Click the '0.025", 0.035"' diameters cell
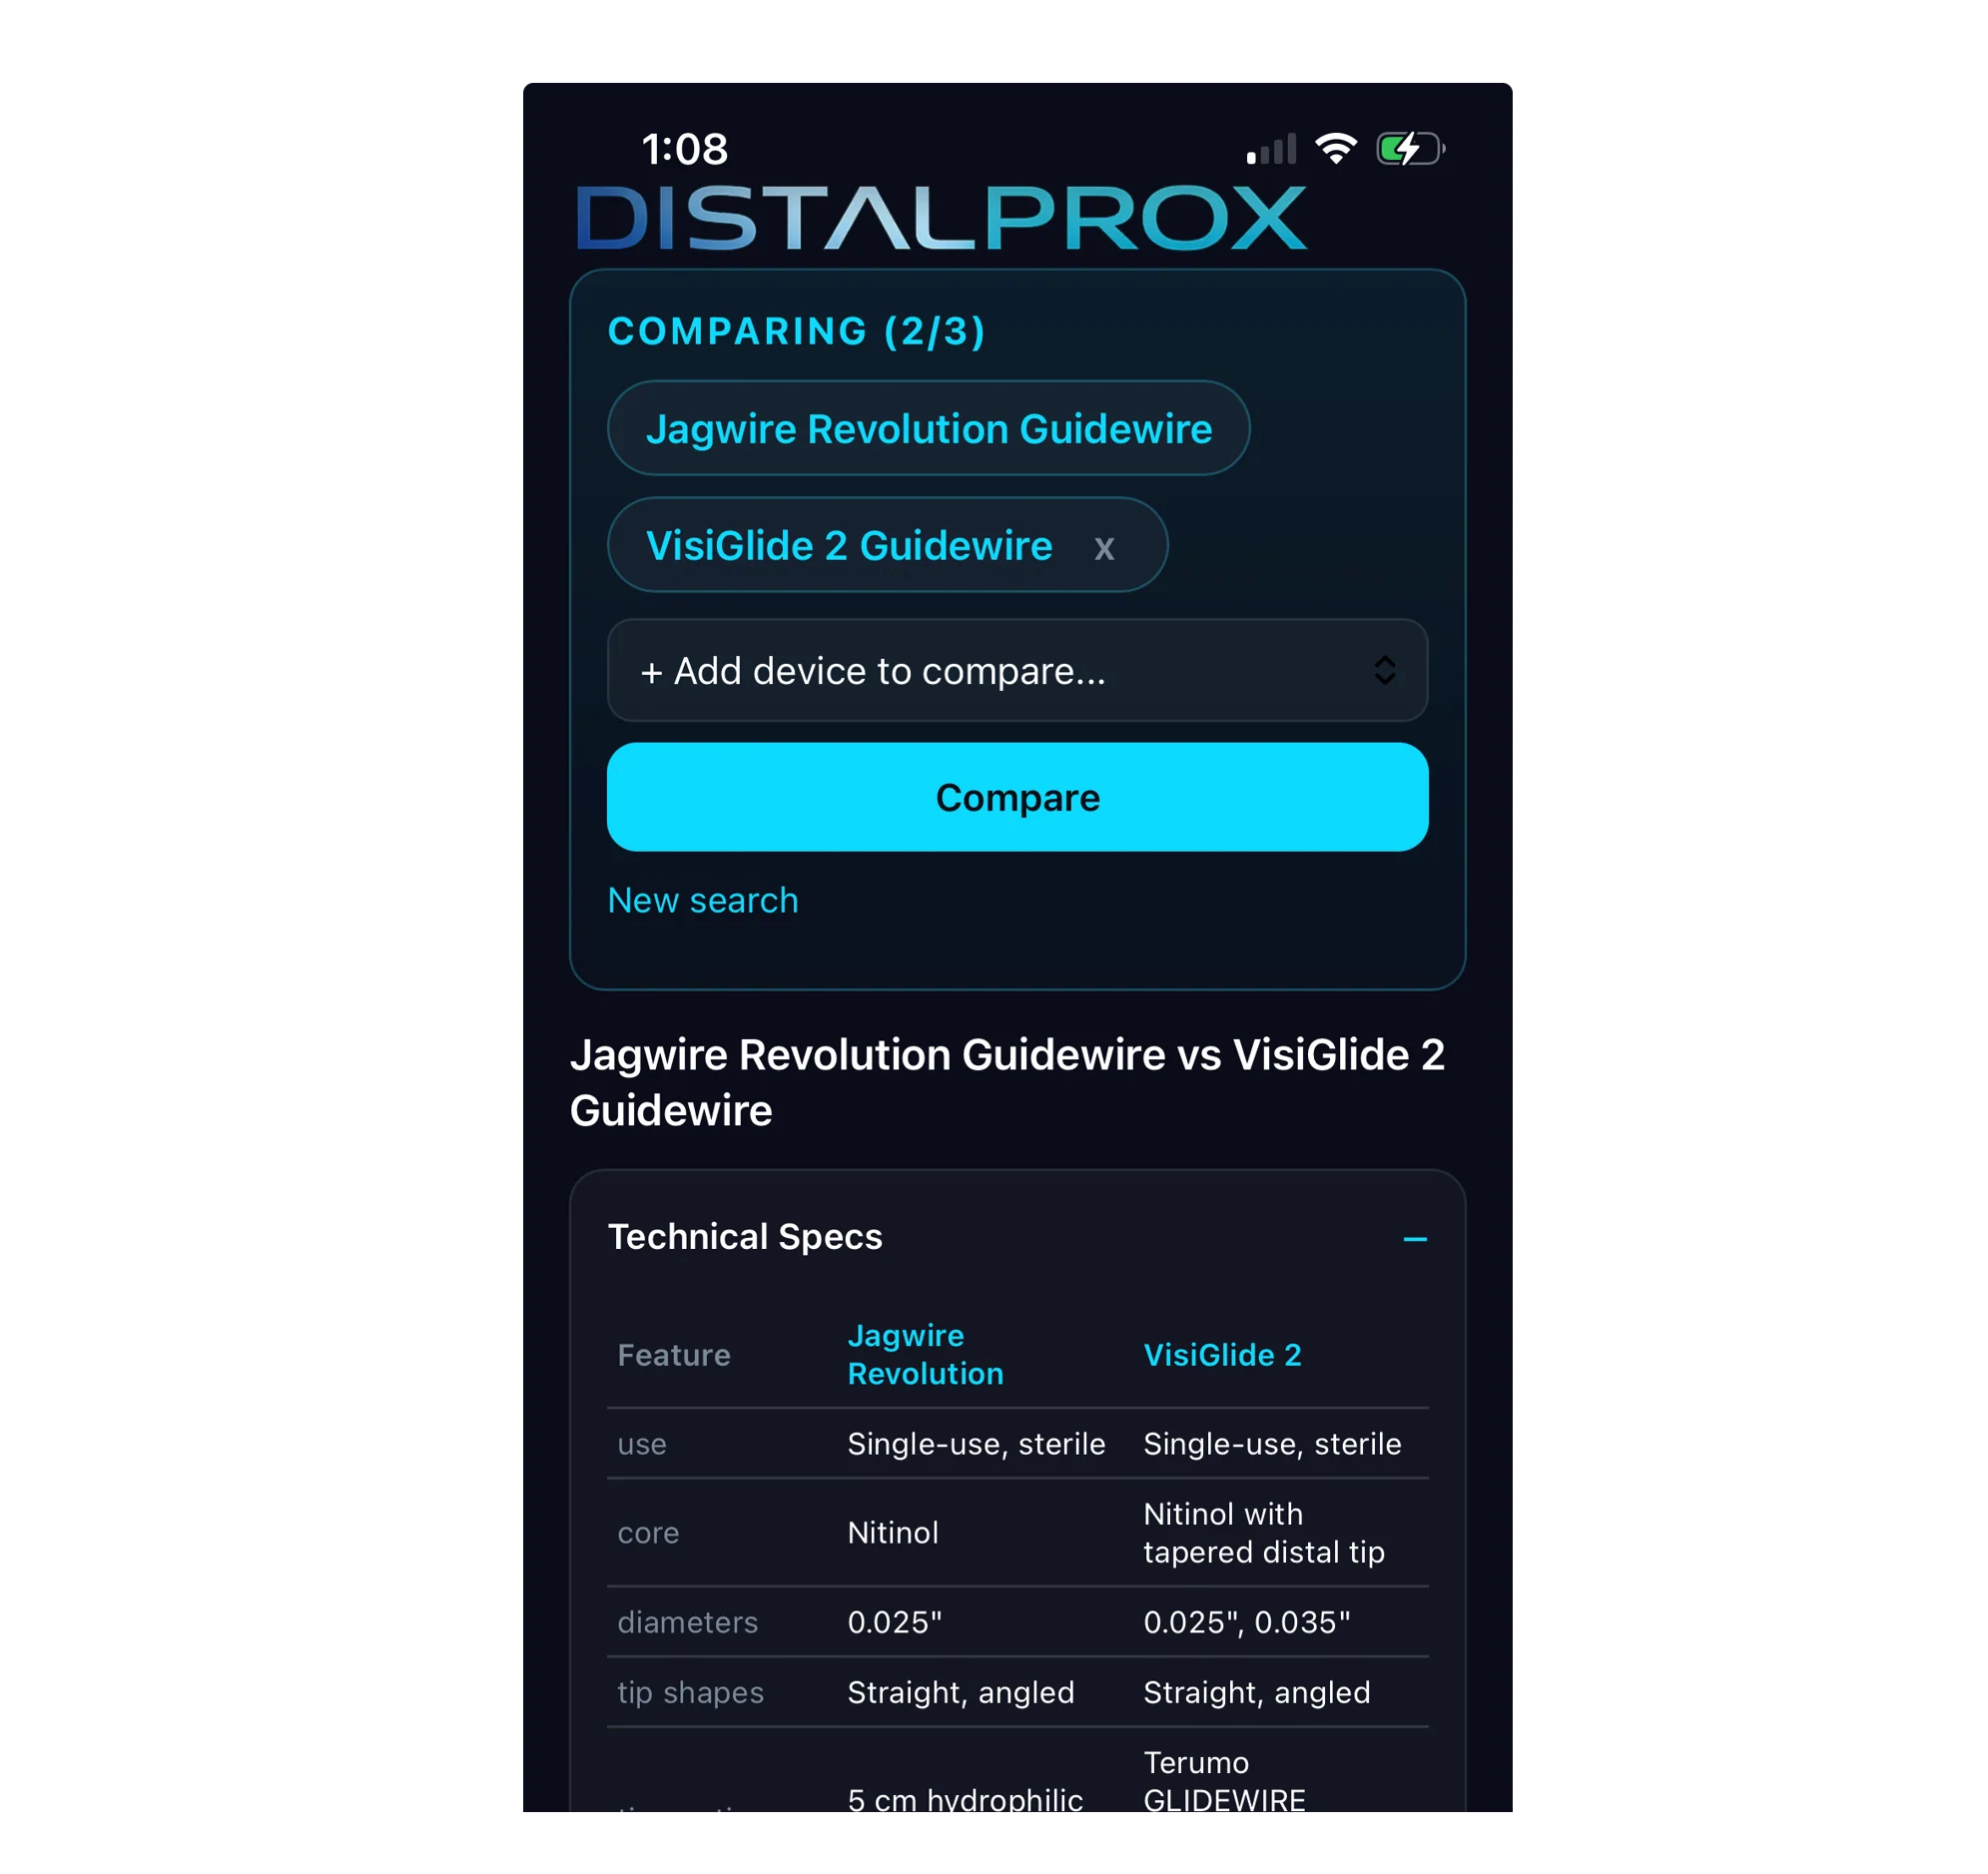1988x1874 pixels. pos(1247,1621)
